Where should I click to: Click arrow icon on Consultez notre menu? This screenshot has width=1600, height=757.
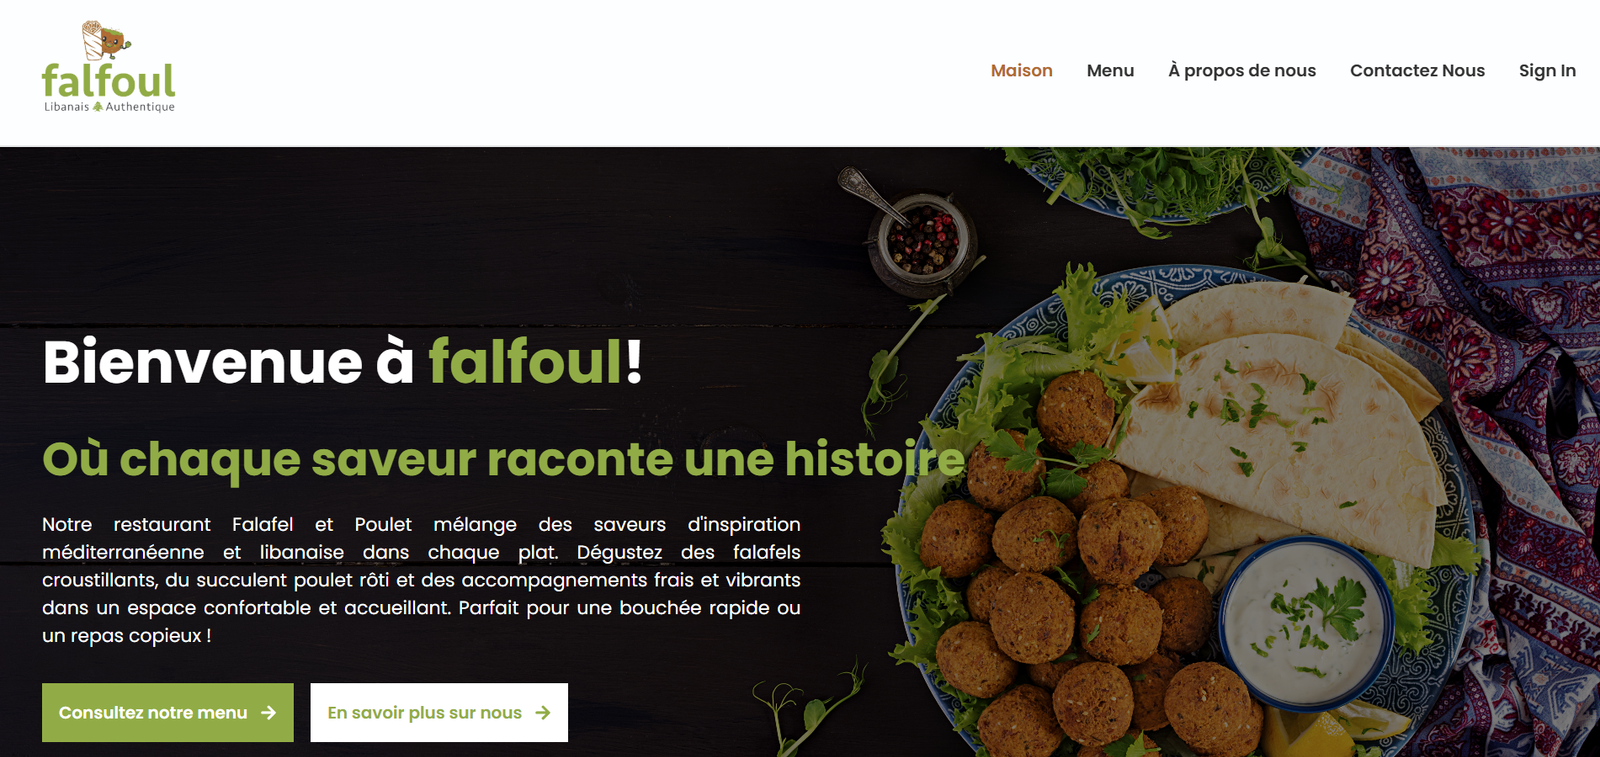point(268,713)
